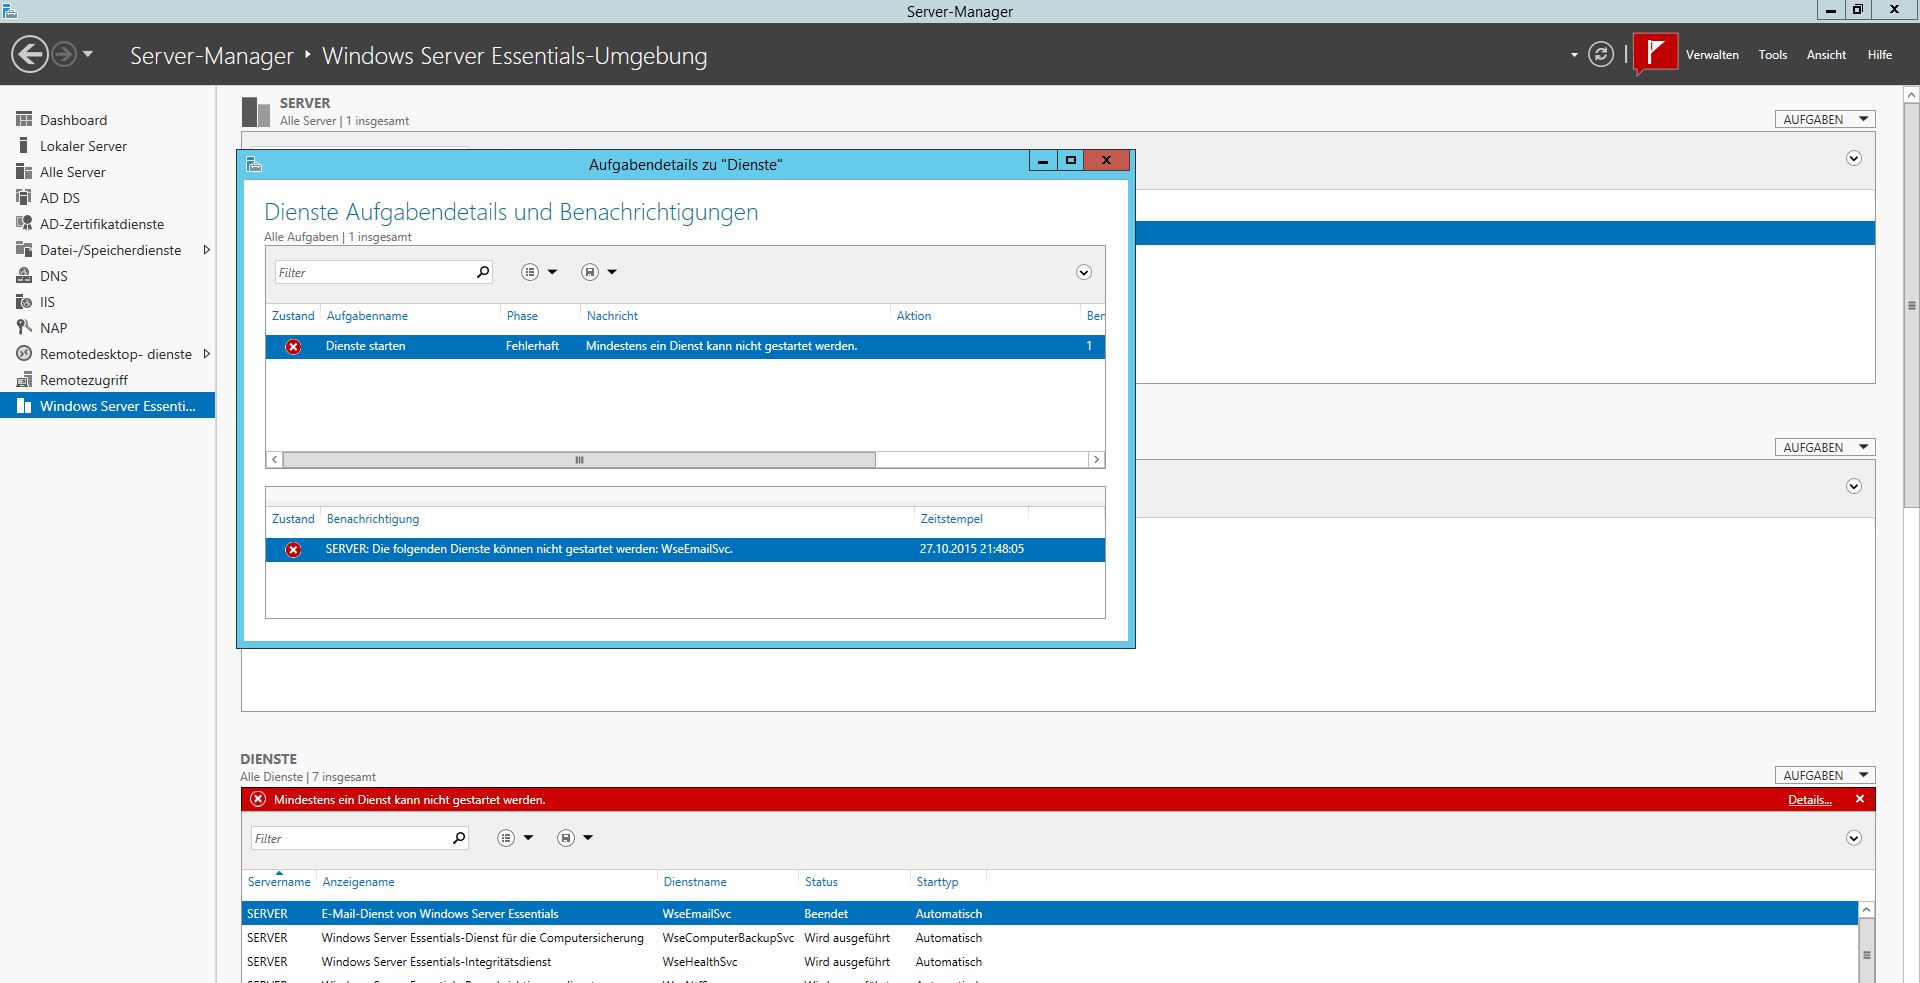Sort by Zustand column in task list

point(293,316)
